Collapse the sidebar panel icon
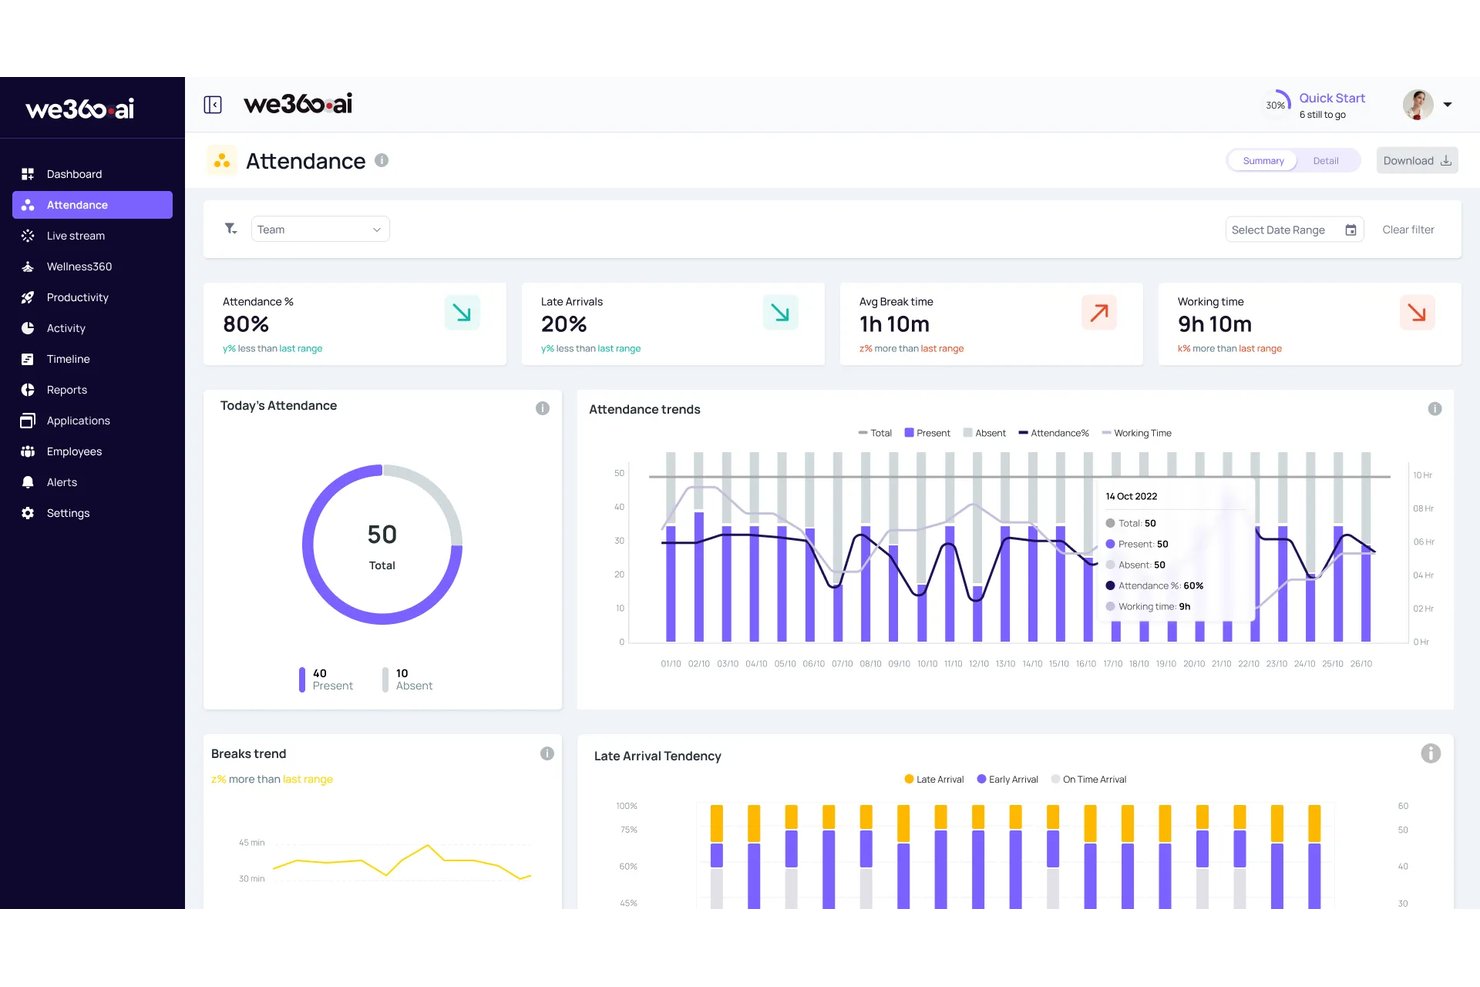Viewport: 1480px width, 987px height. [x=213, y=105]
